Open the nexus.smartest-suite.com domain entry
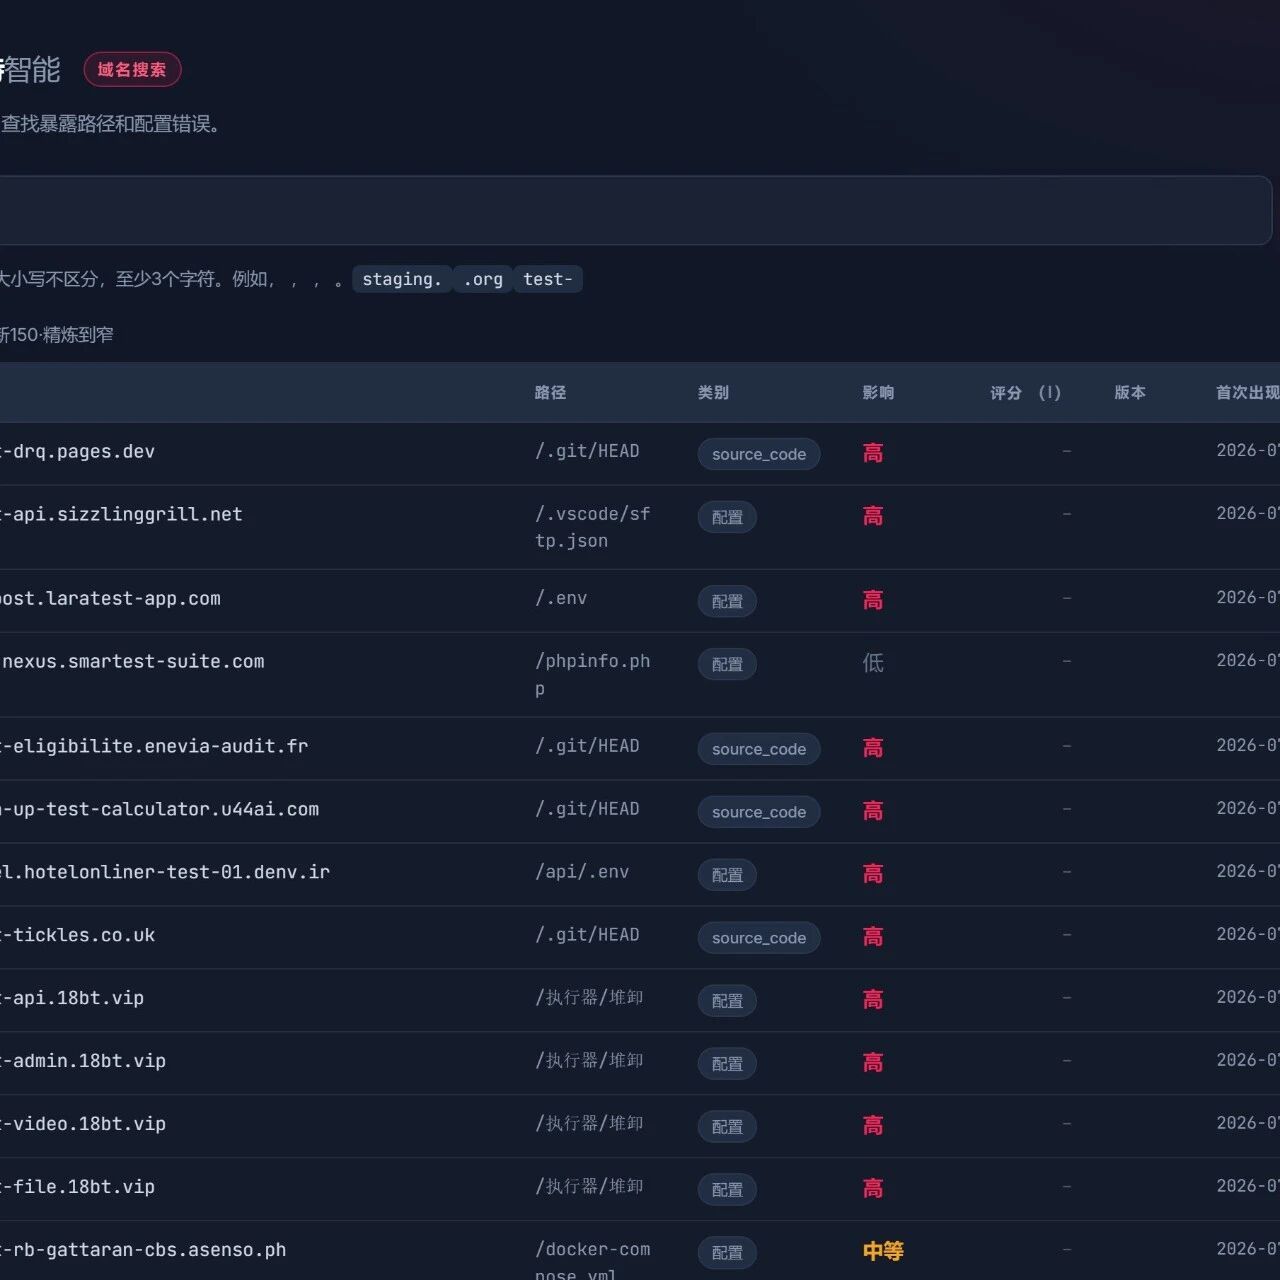1280x1280 pixels. pyautogui.click(x=133, y=662)
